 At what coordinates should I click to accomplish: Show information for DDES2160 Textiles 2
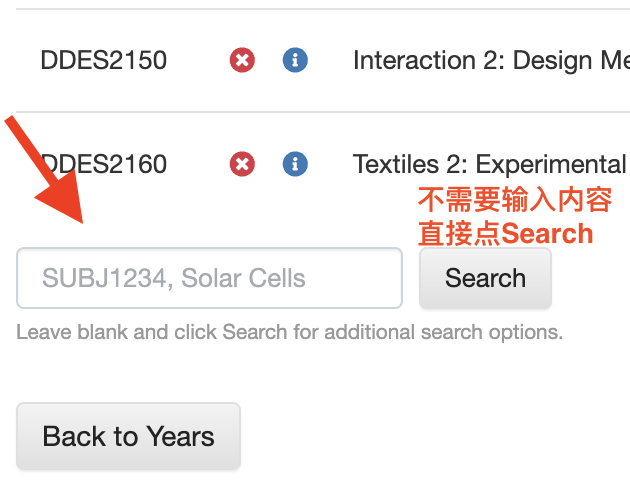click(295, 164)
